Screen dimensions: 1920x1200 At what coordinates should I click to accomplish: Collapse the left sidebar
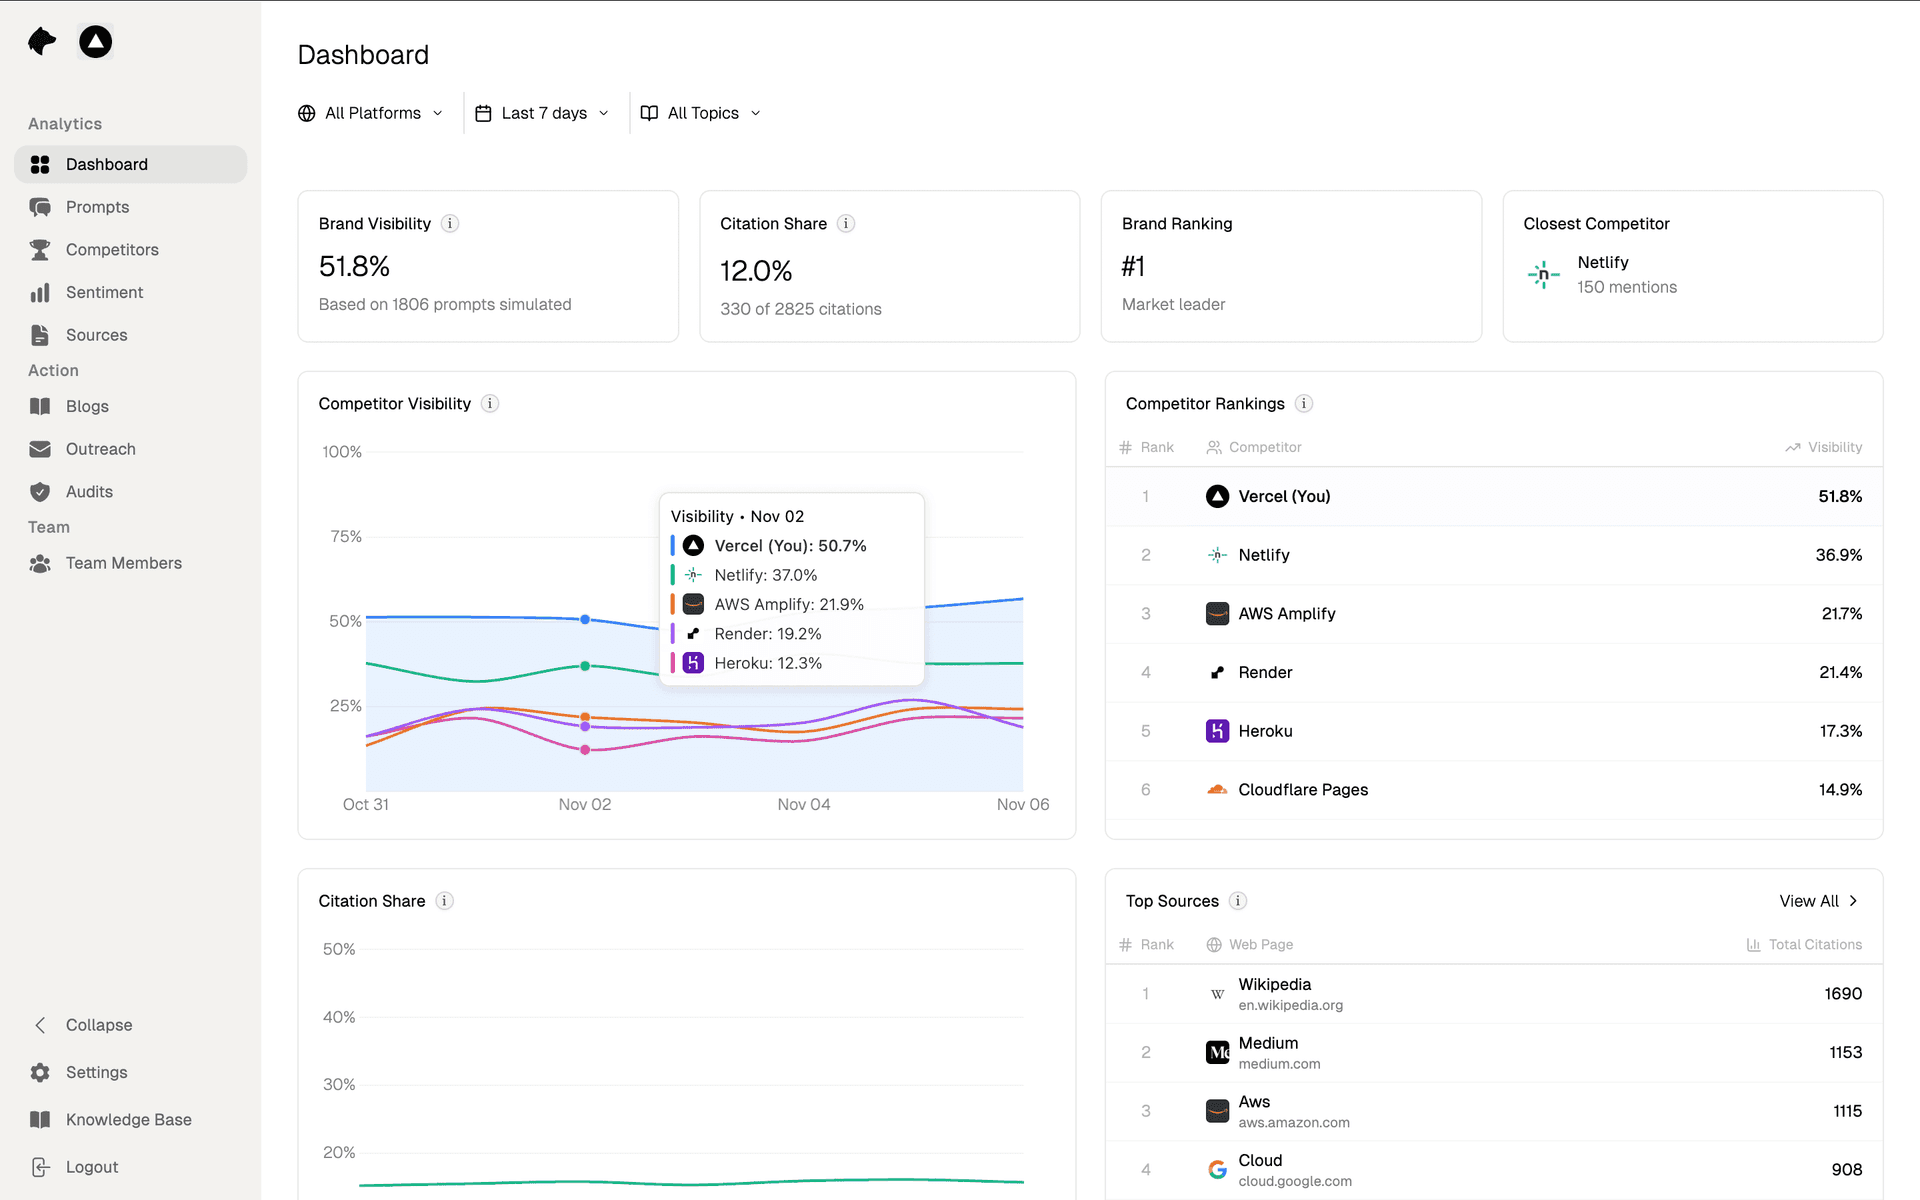[x=97, y=1025]
